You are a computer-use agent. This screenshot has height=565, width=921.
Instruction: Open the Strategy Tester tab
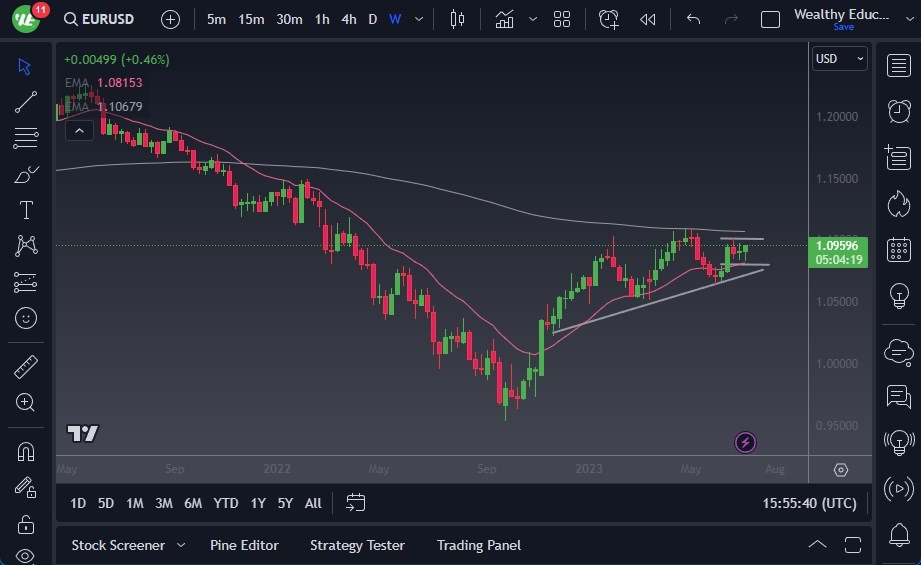(357, 545)
